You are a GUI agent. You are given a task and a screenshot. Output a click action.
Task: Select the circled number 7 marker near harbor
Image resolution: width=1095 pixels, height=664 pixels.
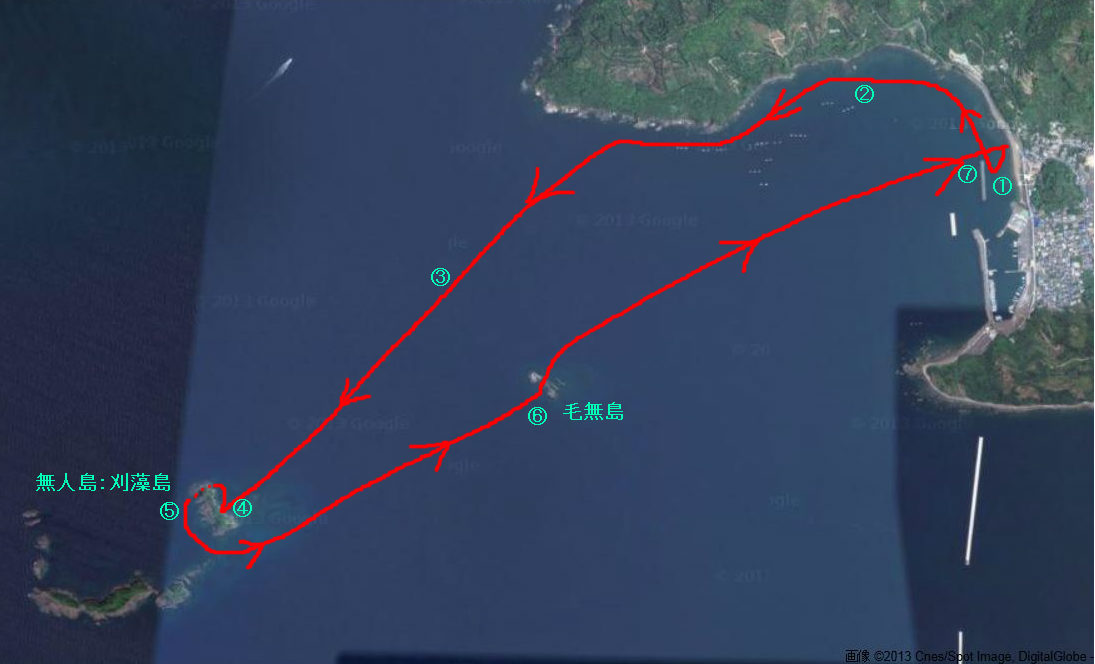point(967,174)
